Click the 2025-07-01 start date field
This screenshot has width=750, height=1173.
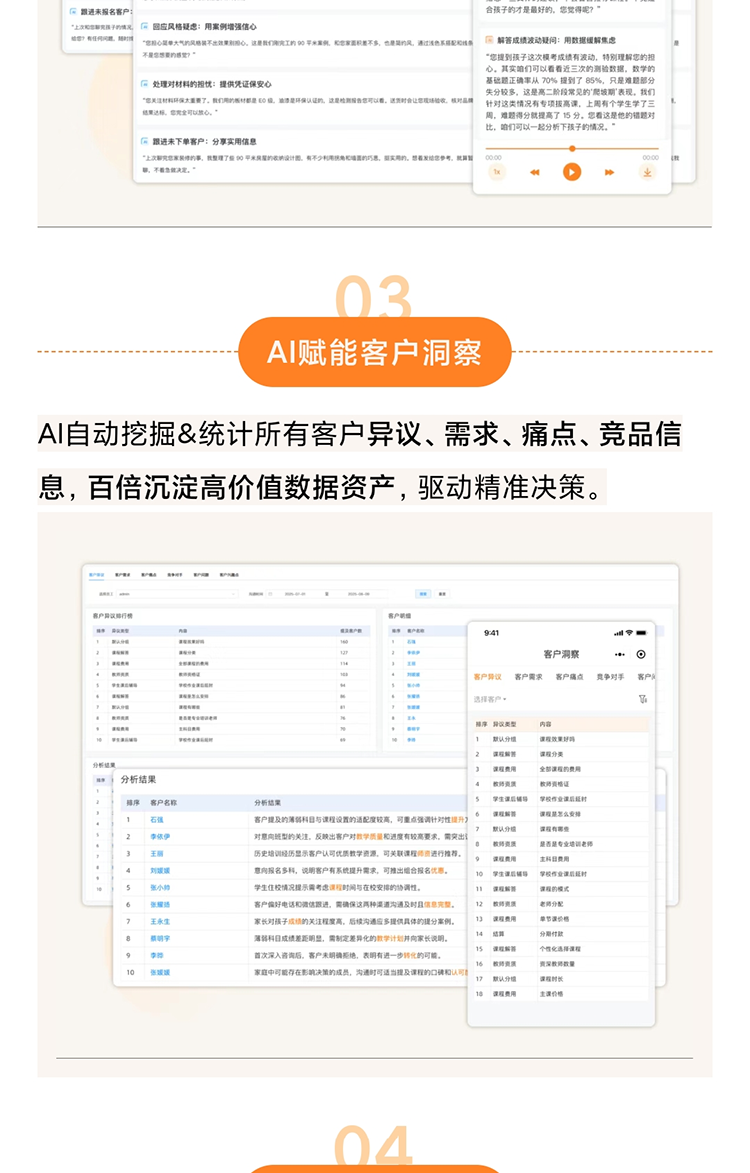[295, 594]
